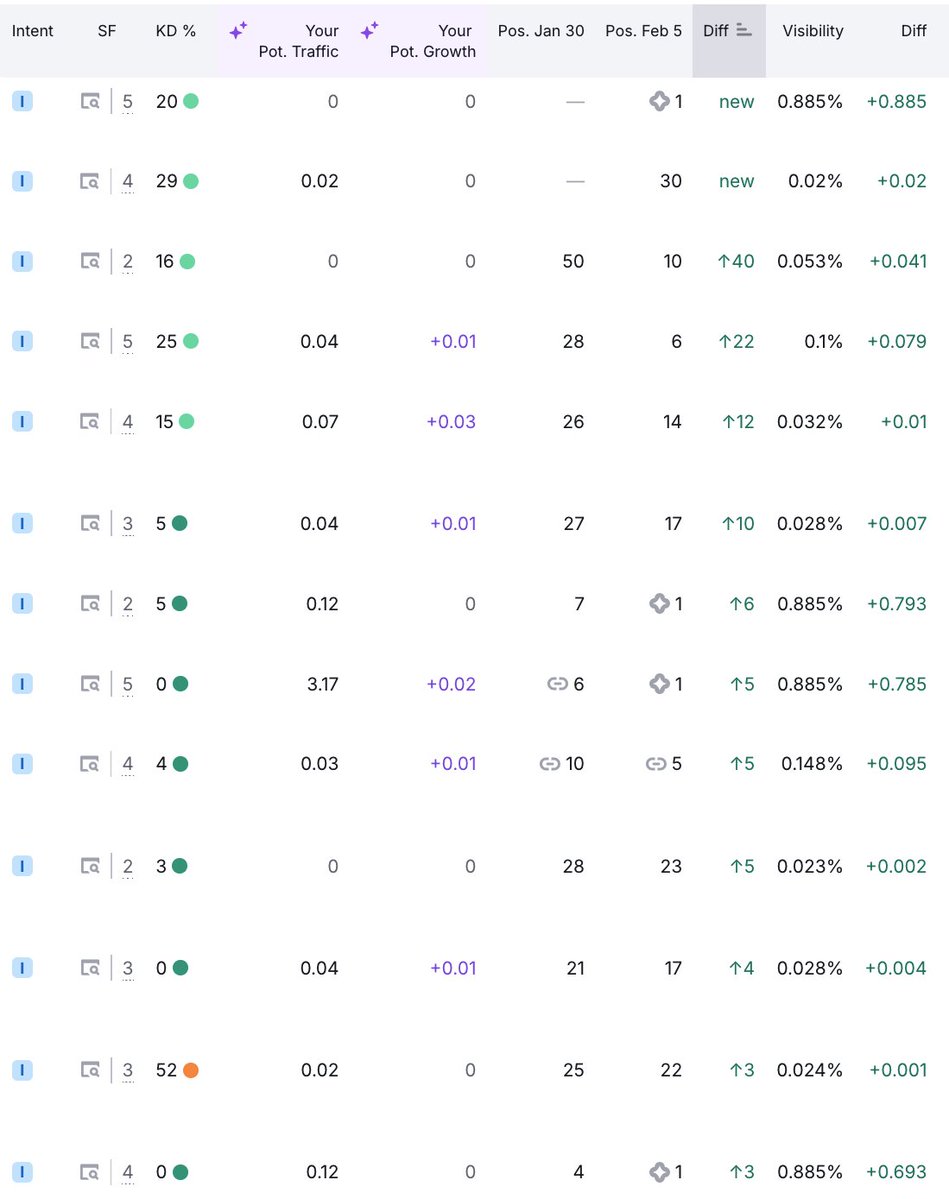Open SERP view icon in the +0.885 row

click(90, 101)
